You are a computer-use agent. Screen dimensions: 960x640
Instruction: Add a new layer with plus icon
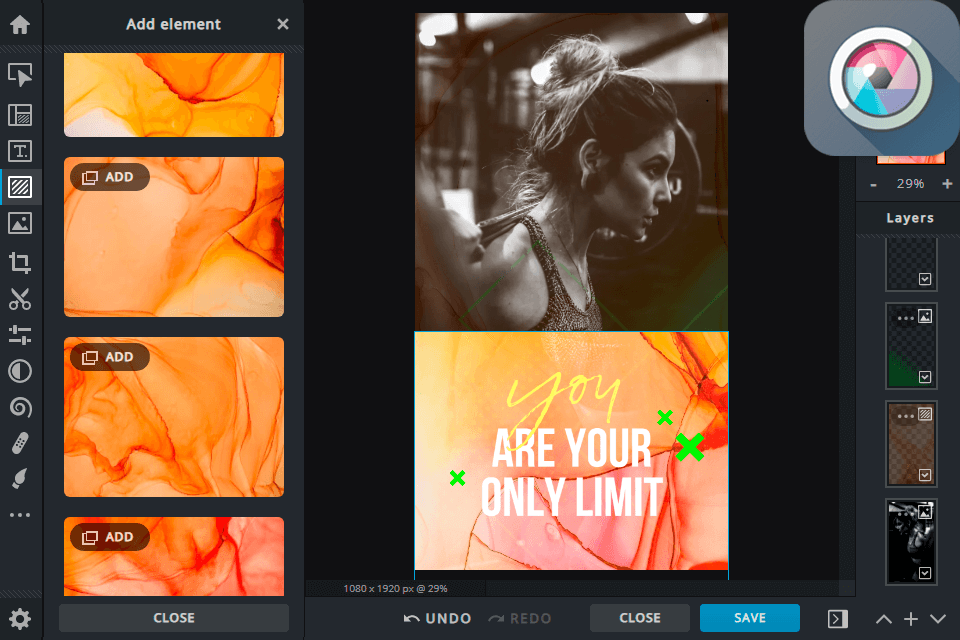click(910, 619)
